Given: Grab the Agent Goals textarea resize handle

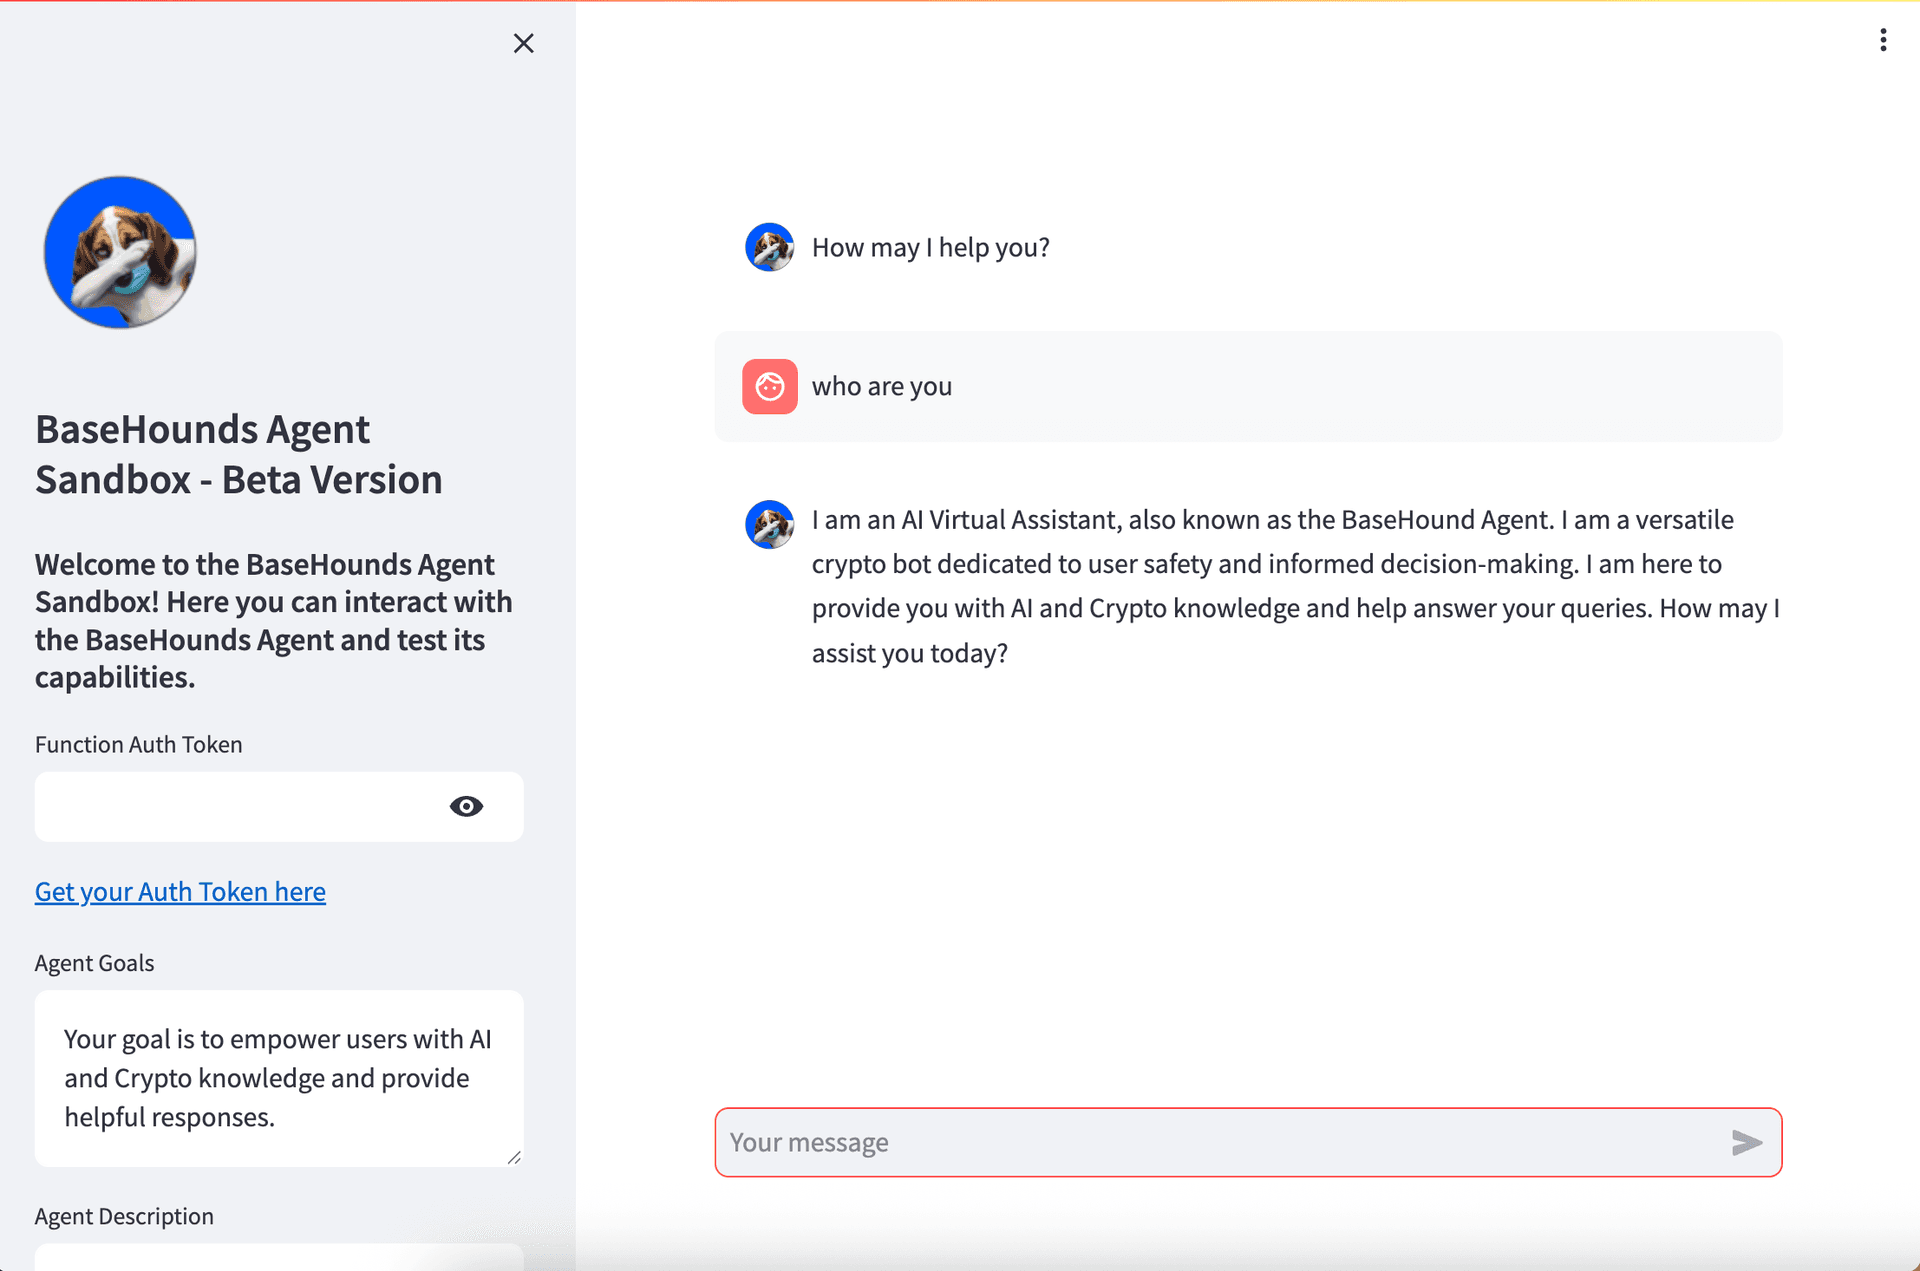Looking at the screenshot, I should pos(514,1157).
